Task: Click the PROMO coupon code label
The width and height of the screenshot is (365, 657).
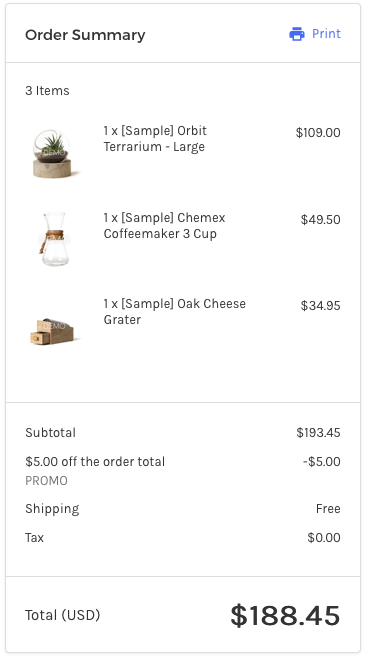Action: click(46, 481)
